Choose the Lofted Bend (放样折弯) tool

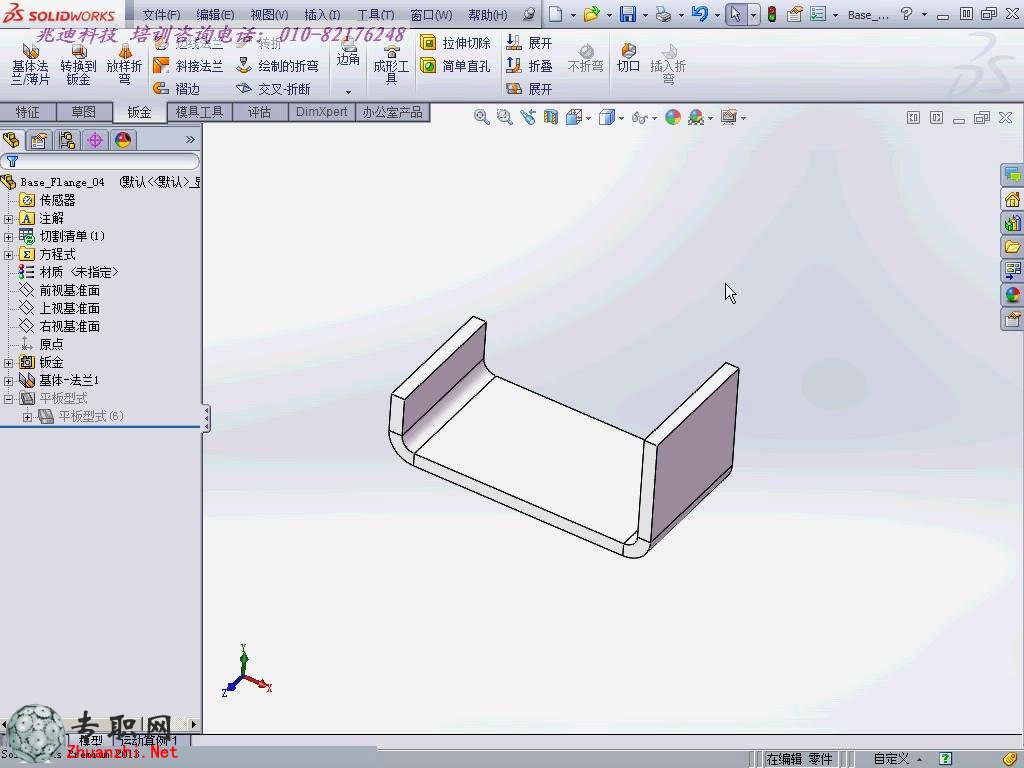pyautogui.click(x=124, y=65)
